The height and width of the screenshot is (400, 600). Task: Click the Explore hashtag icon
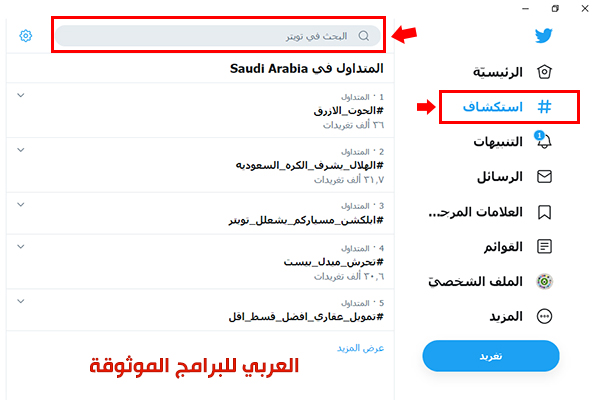coord(545,106)
